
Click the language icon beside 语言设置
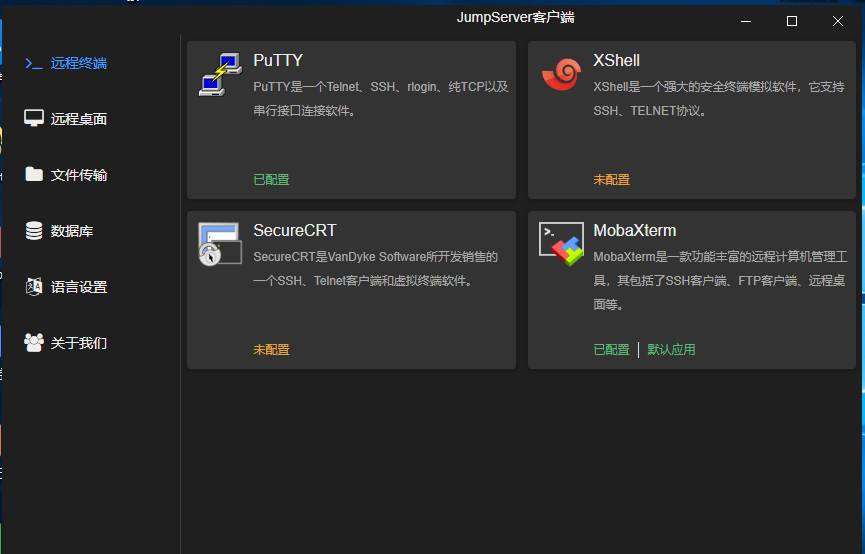click(x=34, y=287)
